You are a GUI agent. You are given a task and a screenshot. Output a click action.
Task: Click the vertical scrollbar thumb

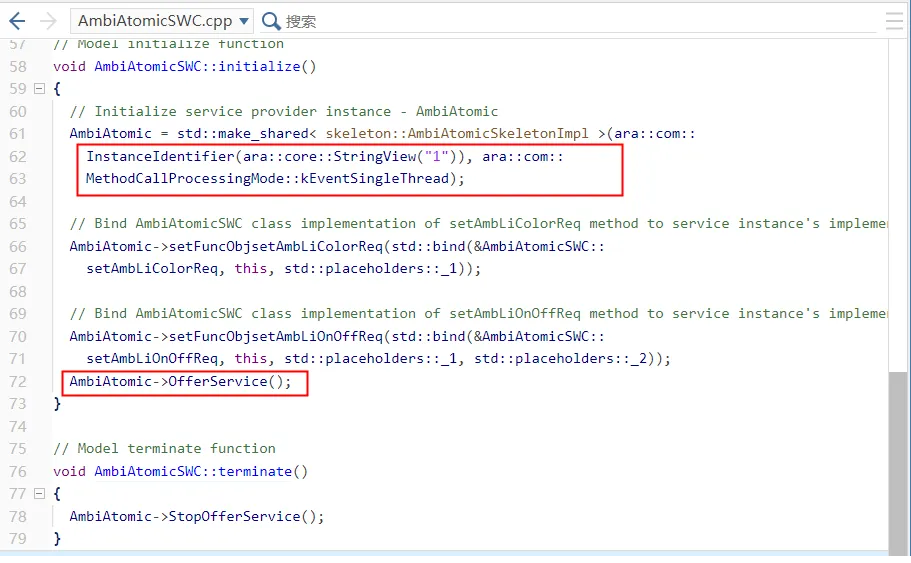coord(898,462)
